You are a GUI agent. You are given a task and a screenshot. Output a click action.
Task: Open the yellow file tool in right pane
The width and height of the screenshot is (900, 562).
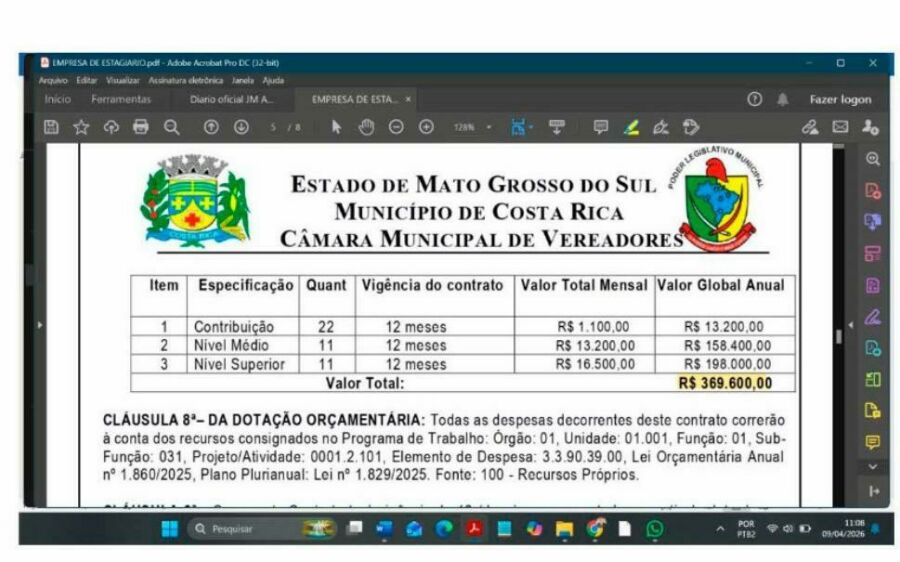pyautogui.click(x=872, y=410)
